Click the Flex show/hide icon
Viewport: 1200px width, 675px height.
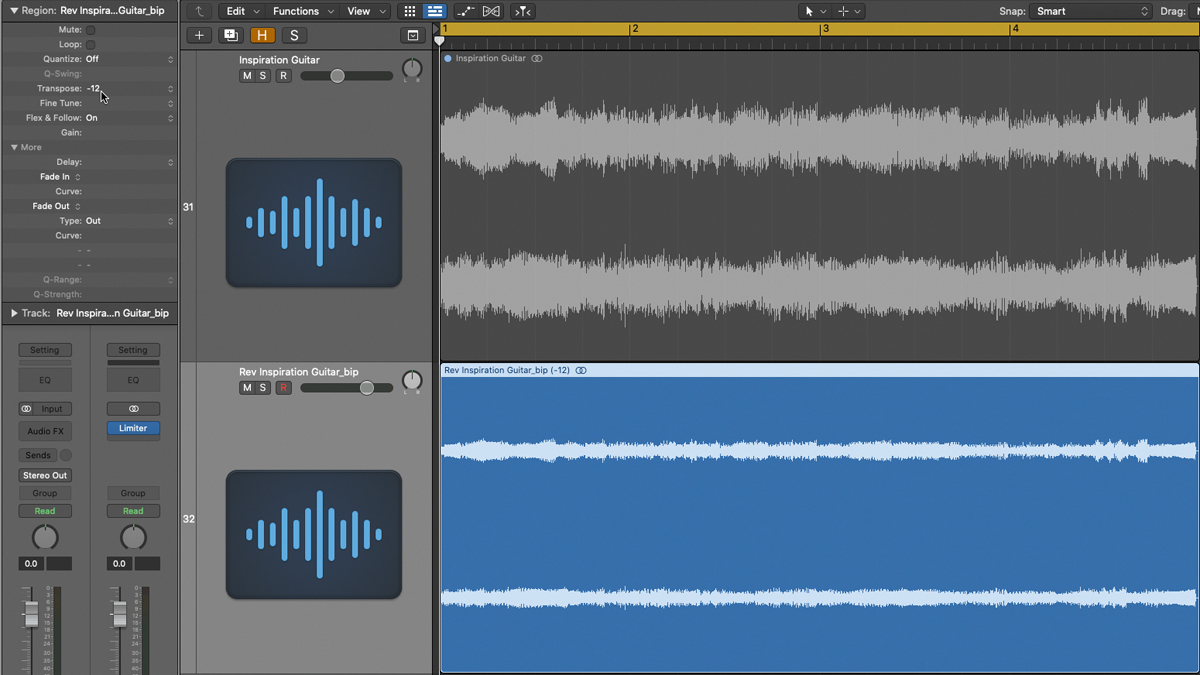click(491, 11)
